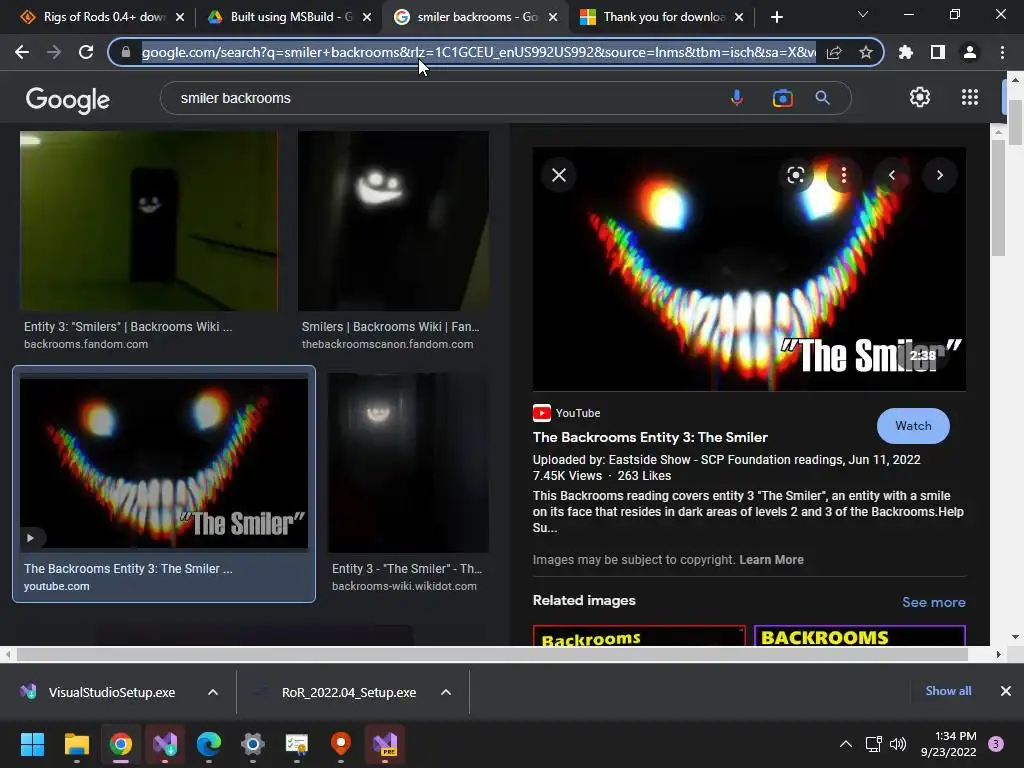The width and height of the screenshot is (1024, 768).
Task: Go back to the previous page
Action: click(22, 52)
